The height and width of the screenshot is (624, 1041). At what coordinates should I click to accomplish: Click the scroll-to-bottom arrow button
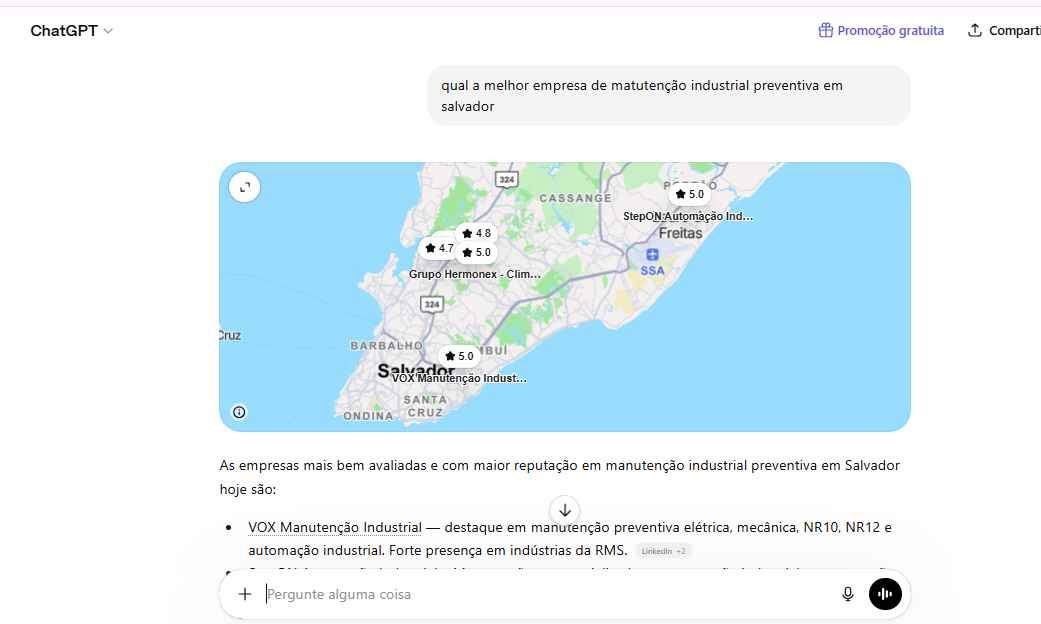[x=565, y=510]
